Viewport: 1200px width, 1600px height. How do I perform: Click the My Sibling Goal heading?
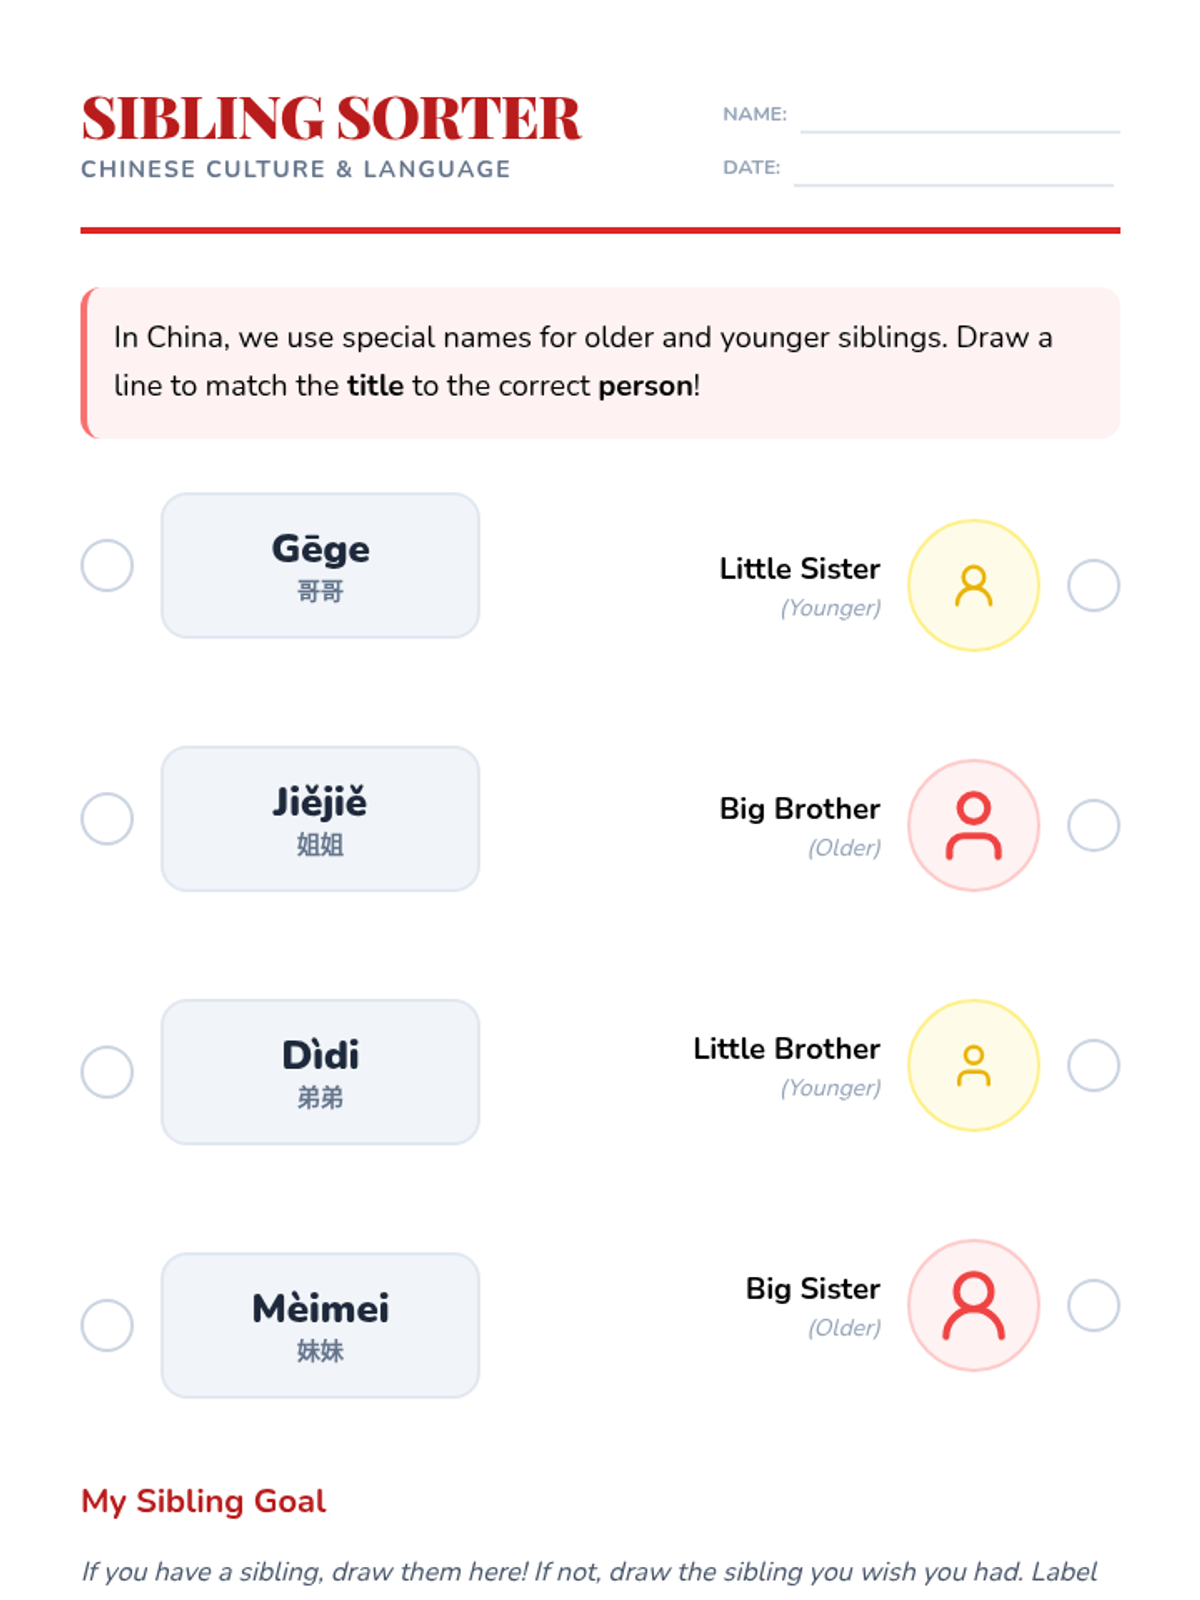(203, 1501)
